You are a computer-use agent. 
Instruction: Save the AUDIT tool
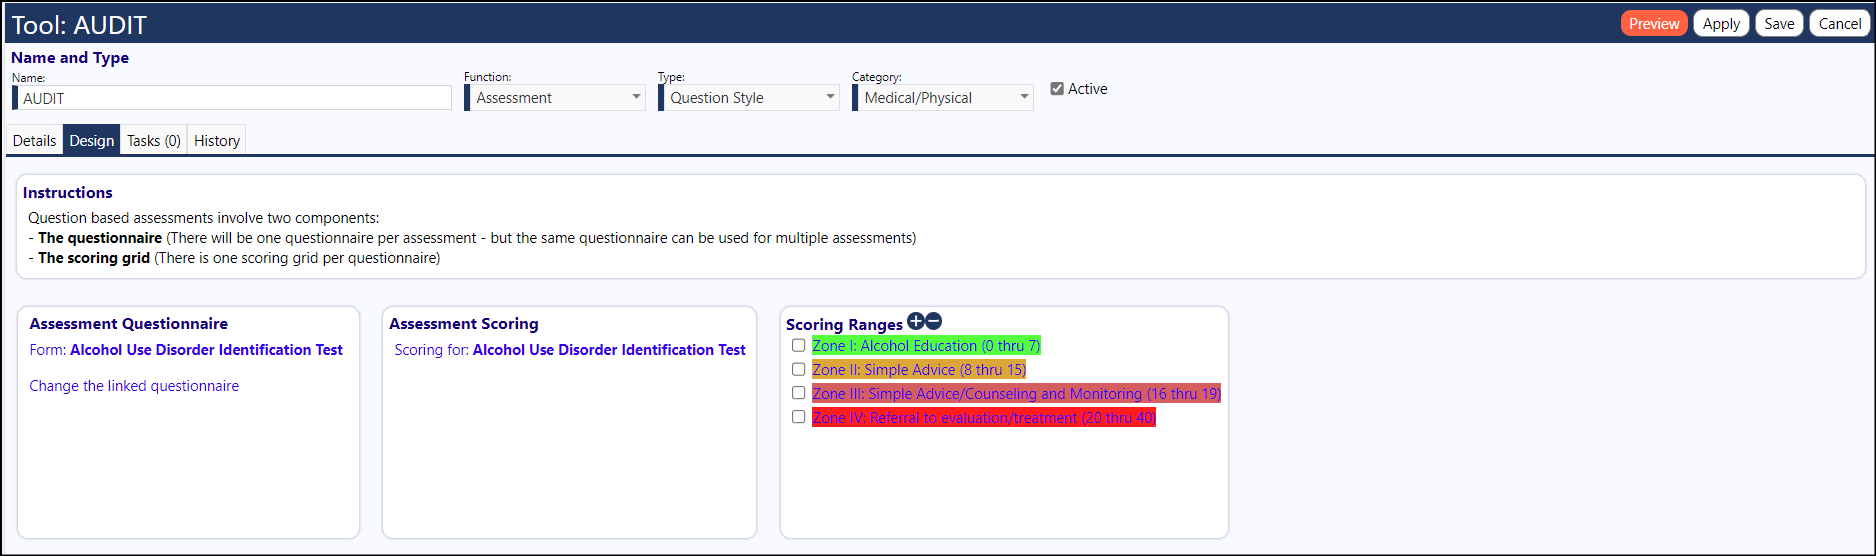tap(1779, 23)
